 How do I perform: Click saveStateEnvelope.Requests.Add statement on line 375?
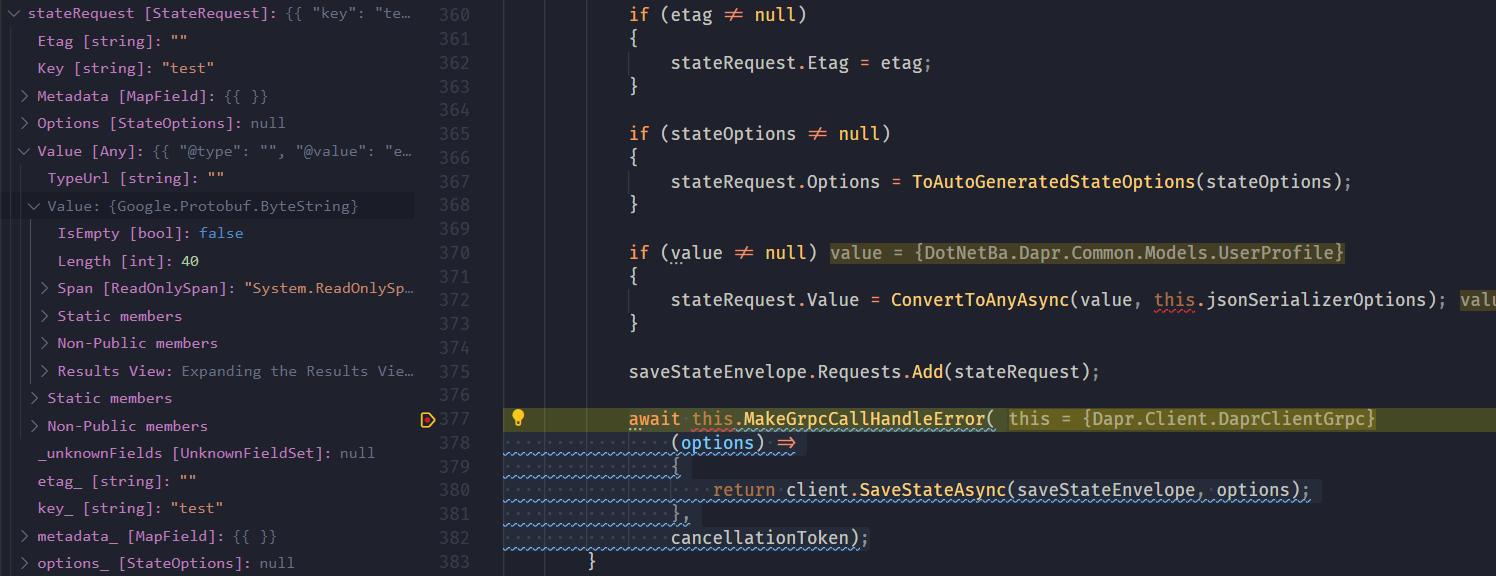point(864,372)
